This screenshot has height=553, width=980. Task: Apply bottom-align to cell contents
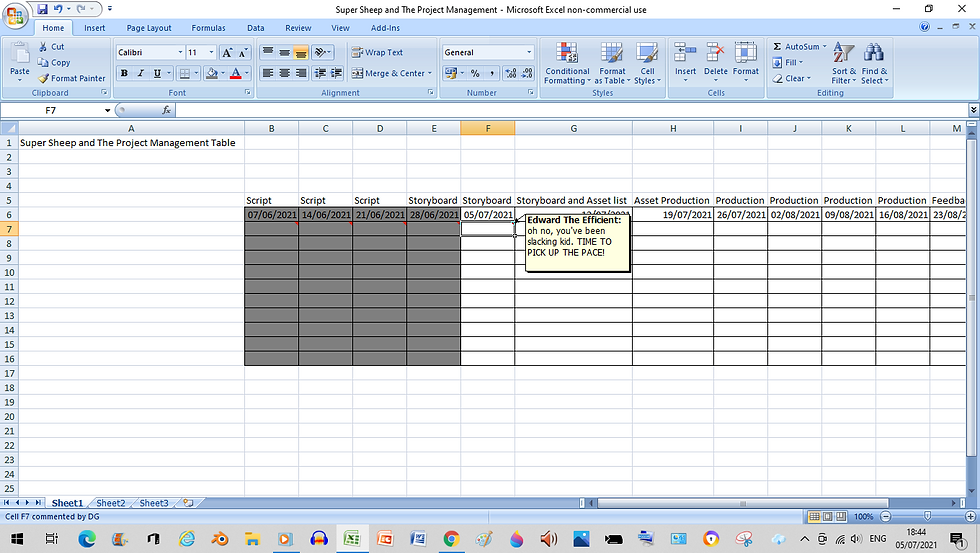(301, 52)
